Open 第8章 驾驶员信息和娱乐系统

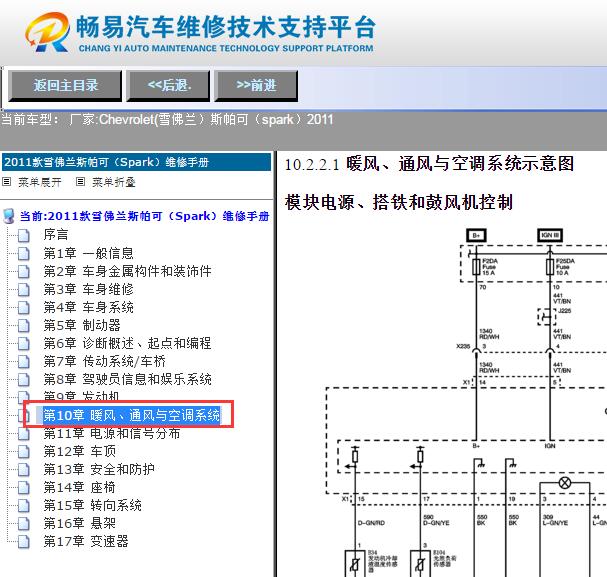(127, 379)
